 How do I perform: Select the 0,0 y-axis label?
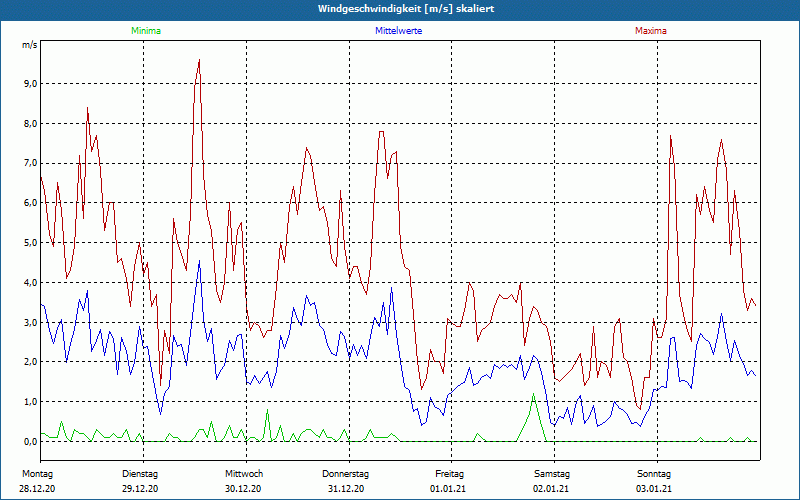coord(29,441)
